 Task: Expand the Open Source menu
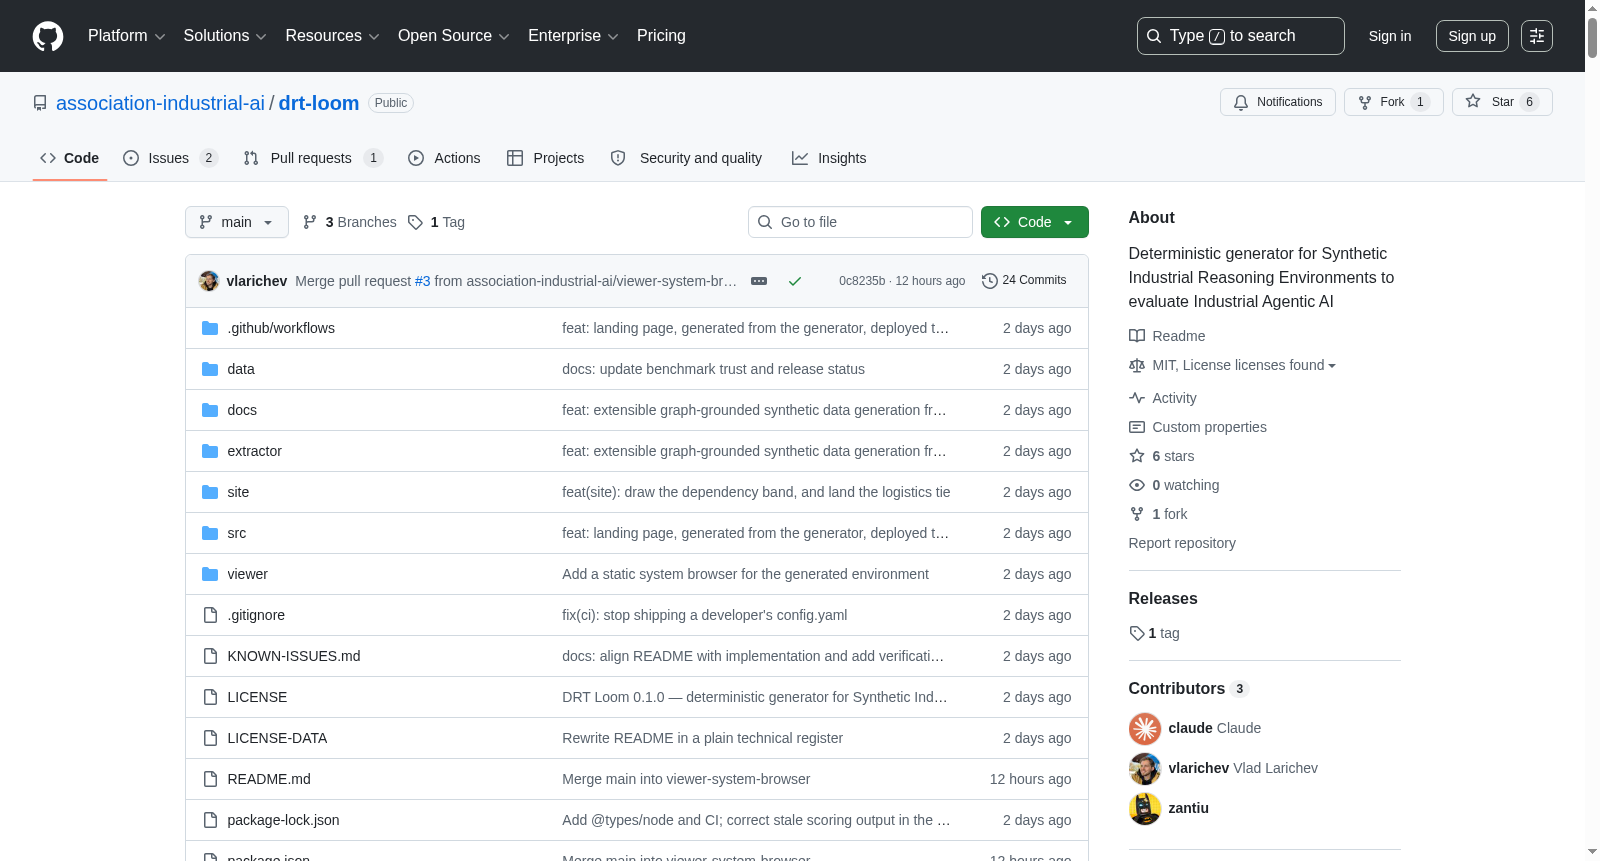tap(454, 36)
